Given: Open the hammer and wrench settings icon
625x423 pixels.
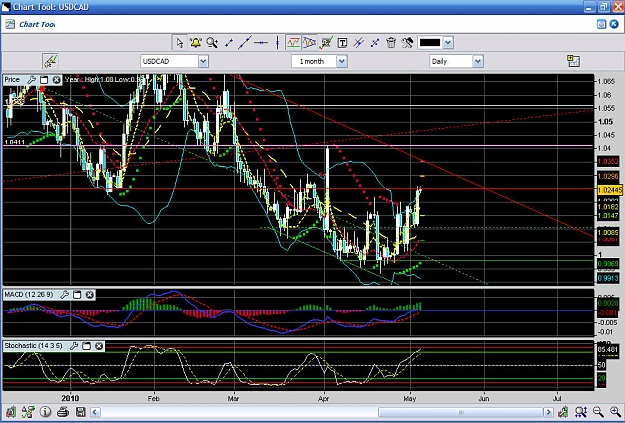Looking at the screenshot, I should point(407,42).
